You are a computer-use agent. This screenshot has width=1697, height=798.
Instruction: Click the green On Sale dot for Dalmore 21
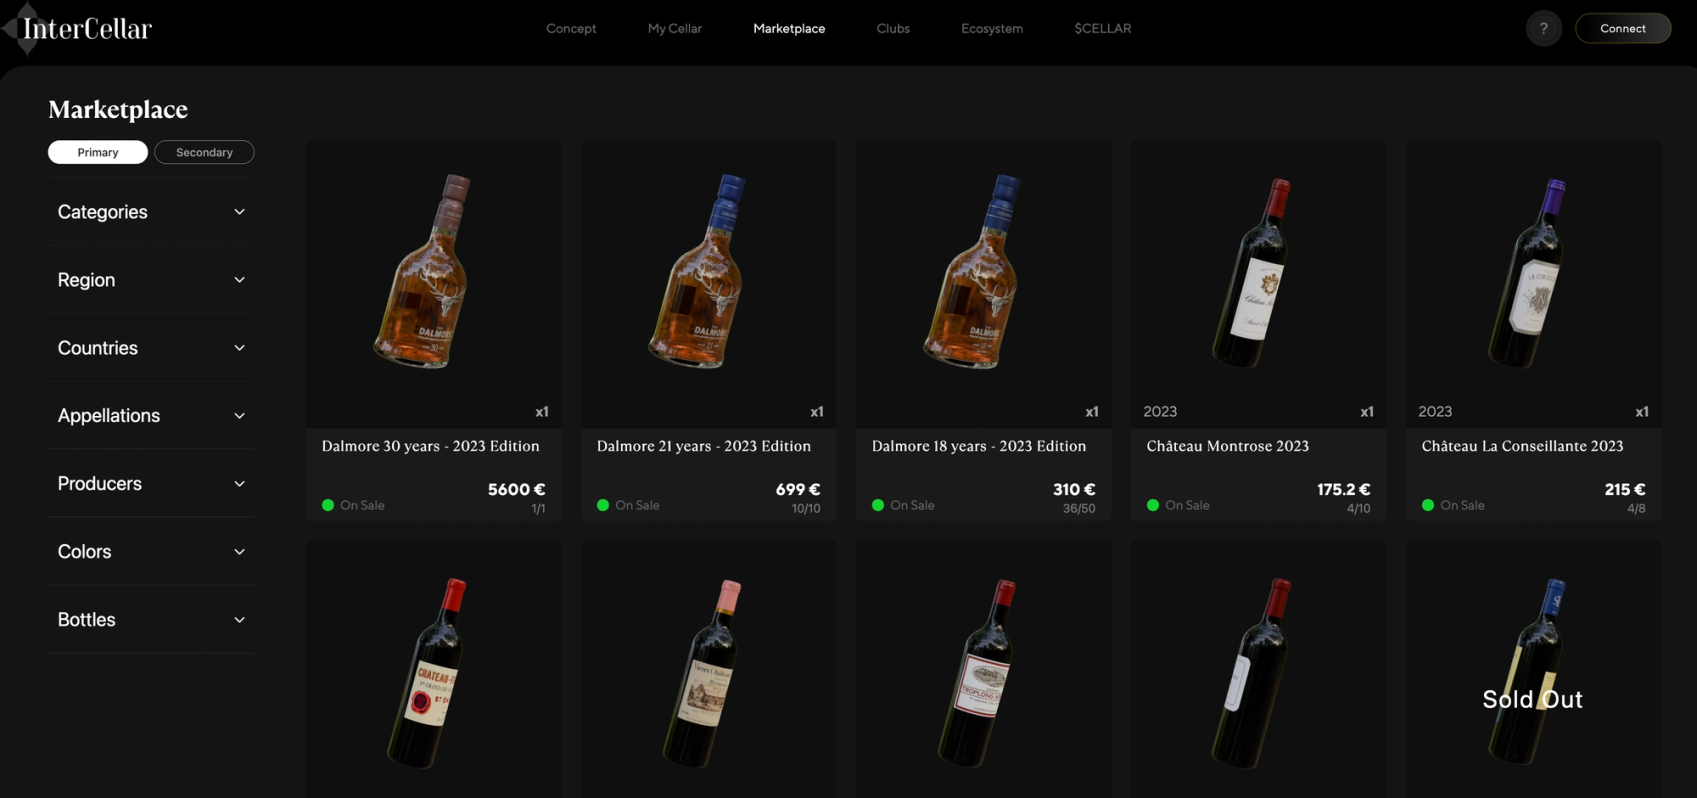602,505
